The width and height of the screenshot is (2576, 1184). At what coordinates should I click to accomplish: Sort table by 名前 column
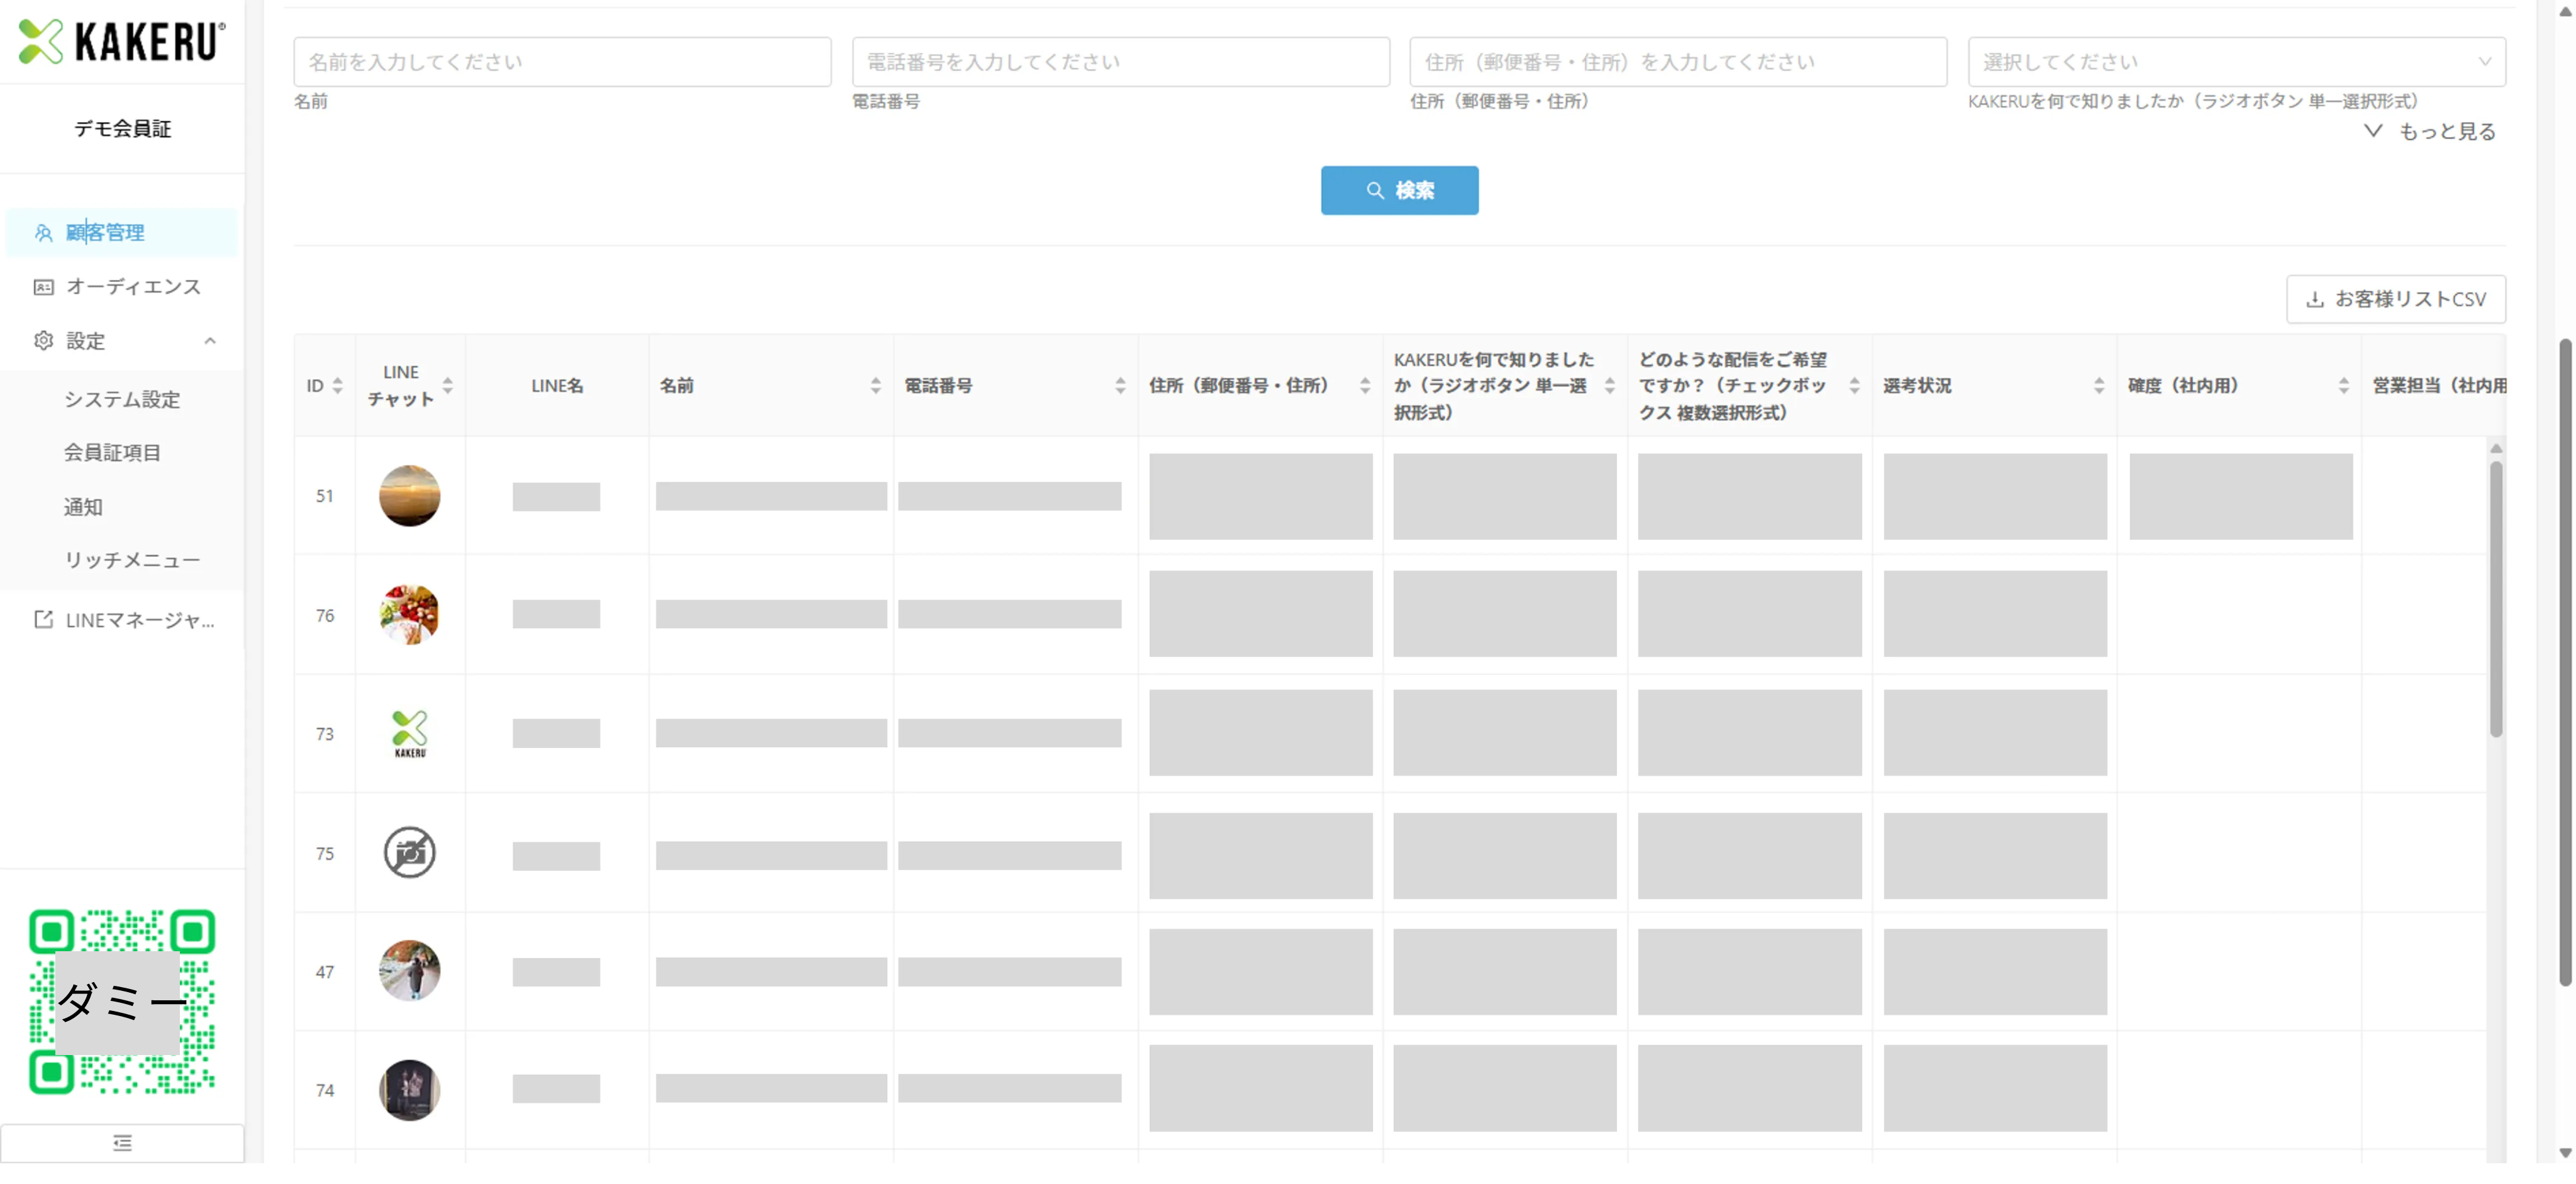(875, 386)
